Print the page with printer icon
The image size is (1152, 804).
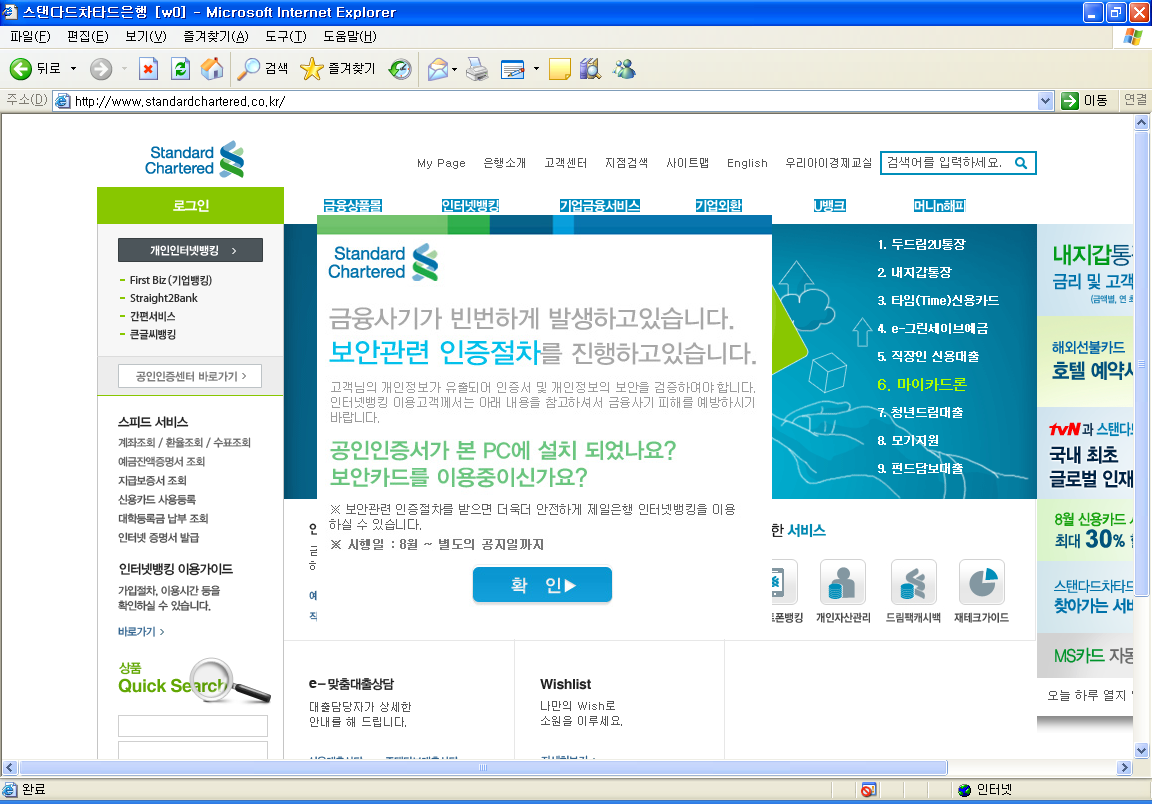point(477,69)
